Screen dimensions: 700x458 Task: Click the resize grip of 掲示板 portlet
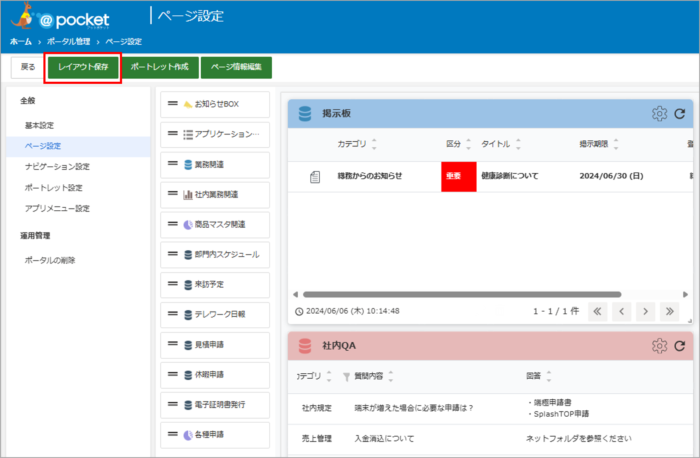pyautogui.click(x=690, y=321)
